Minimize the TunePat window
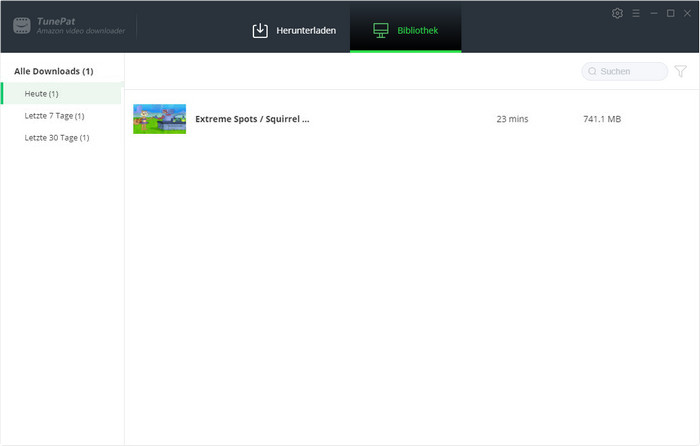 point(654,13)
